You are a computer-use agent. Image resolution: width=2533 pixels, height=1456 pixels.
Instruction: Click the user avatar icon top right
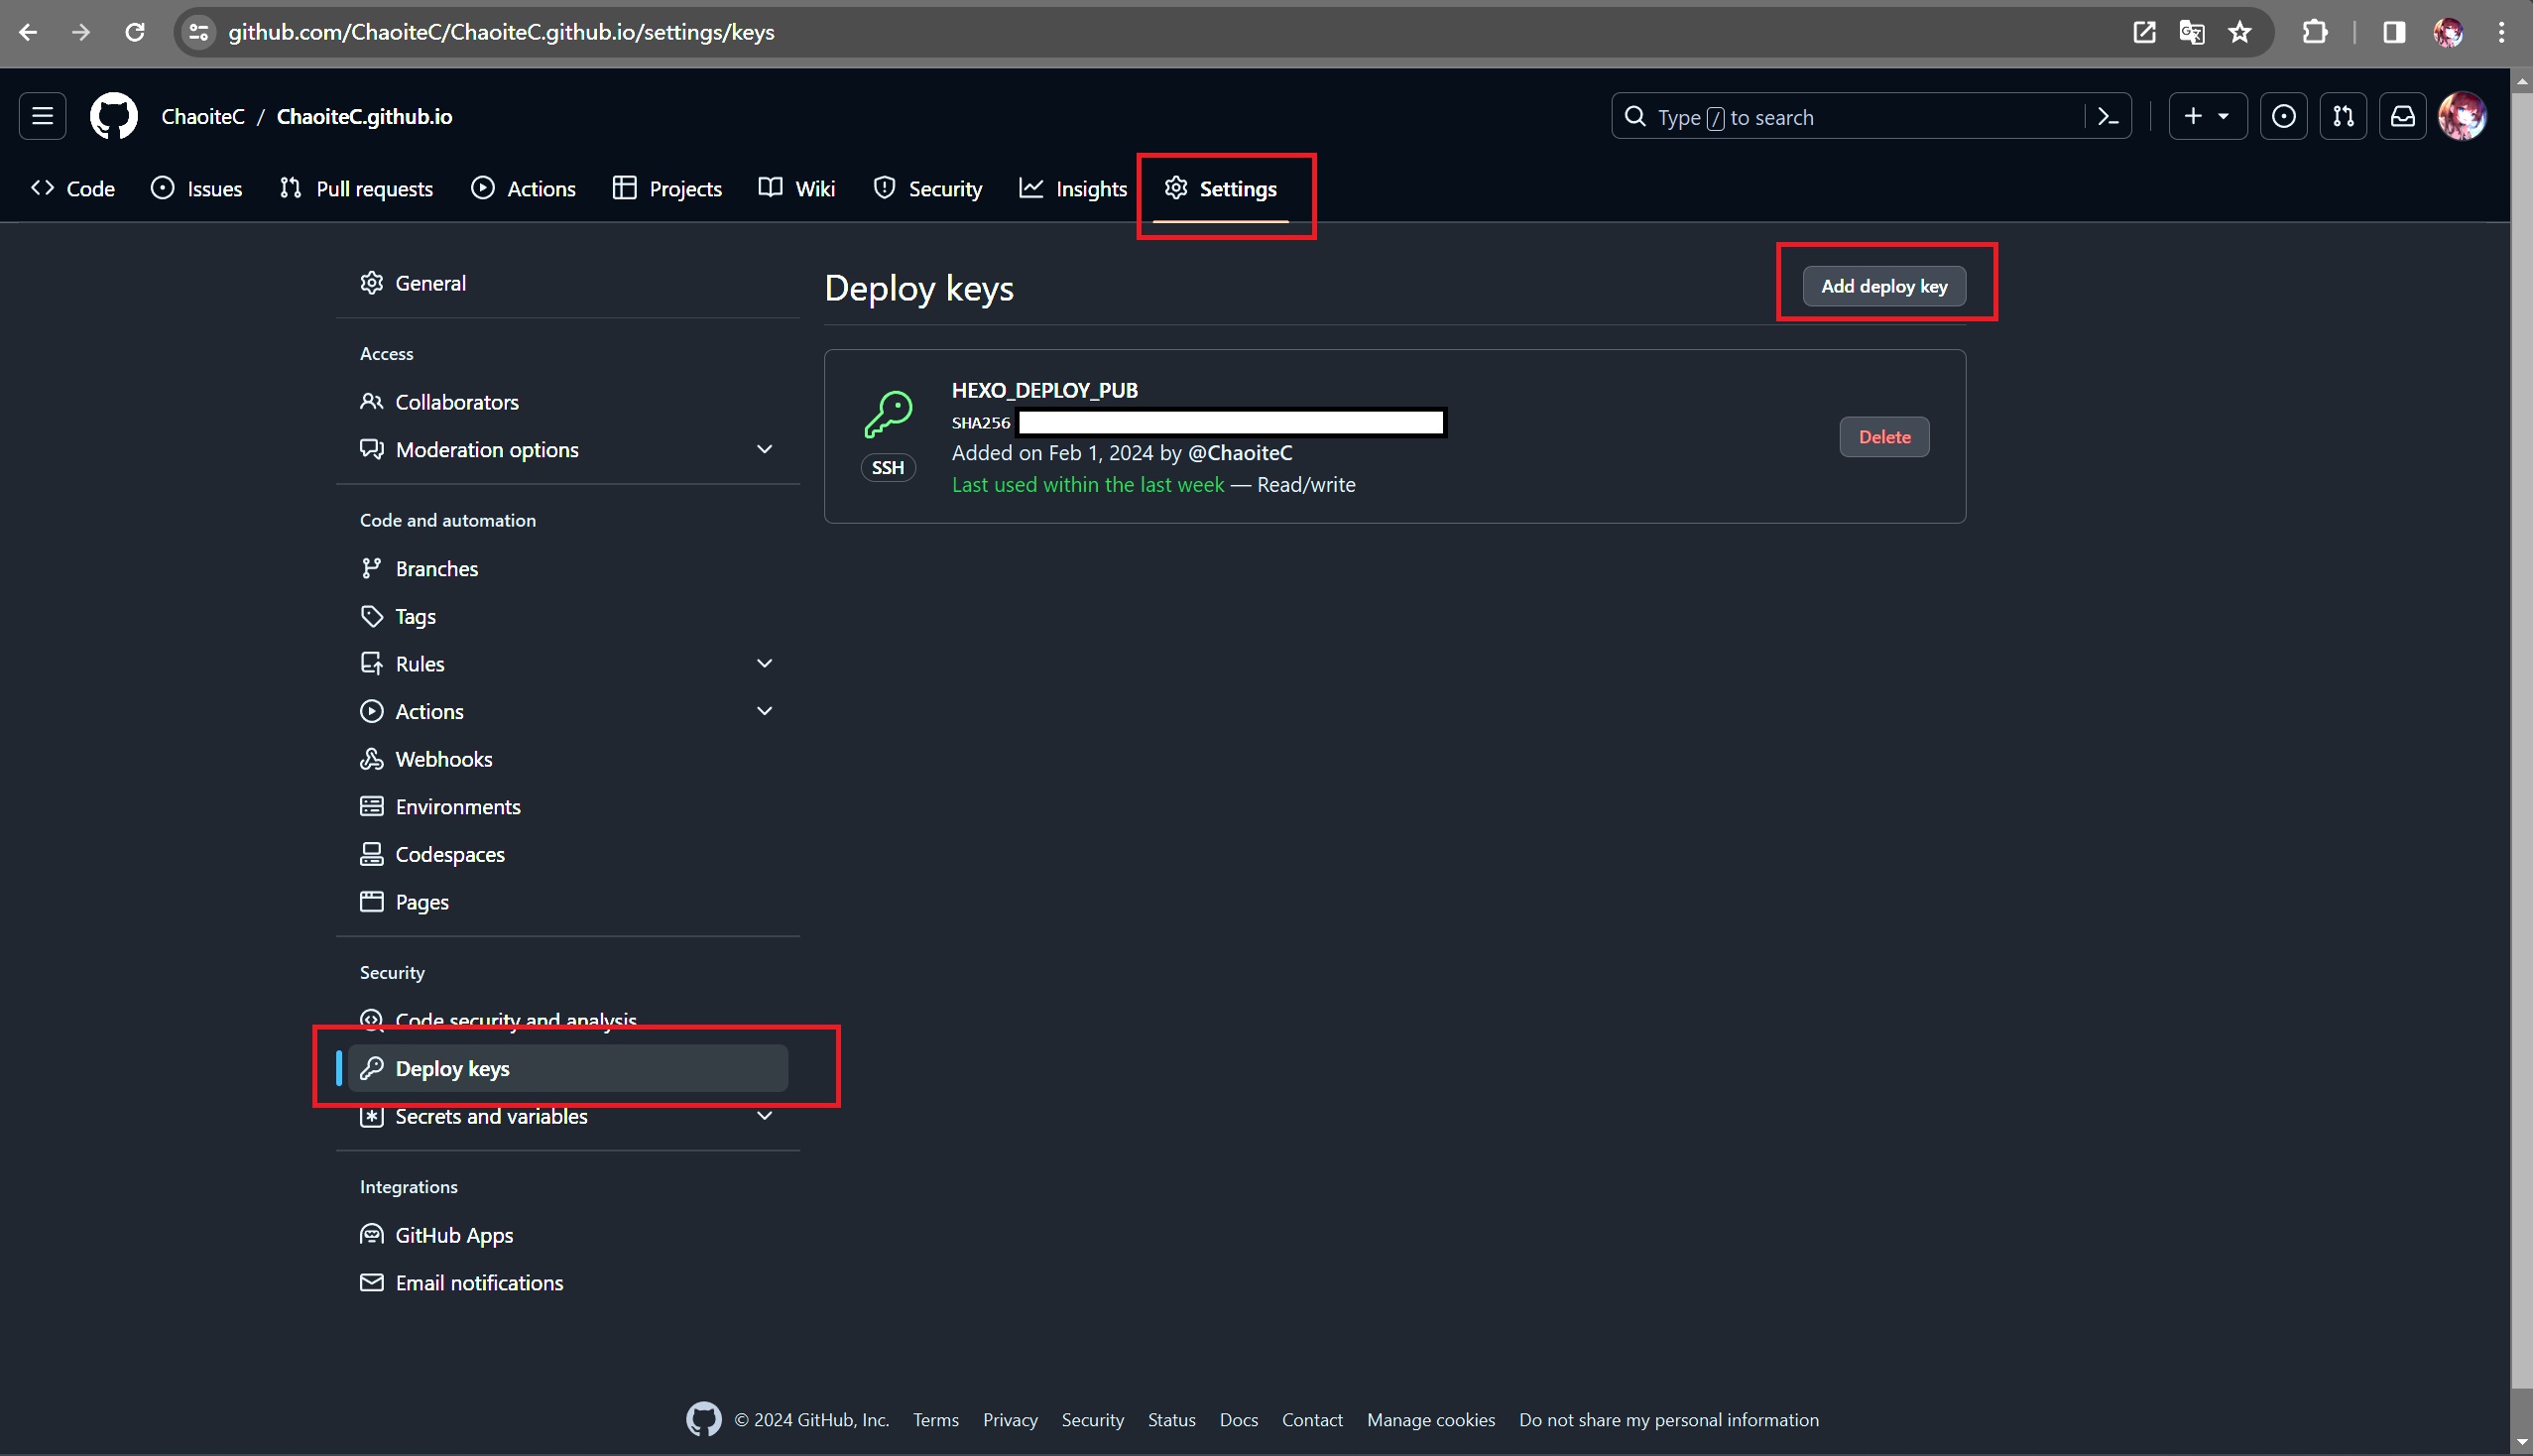[x=2467, y=115]
